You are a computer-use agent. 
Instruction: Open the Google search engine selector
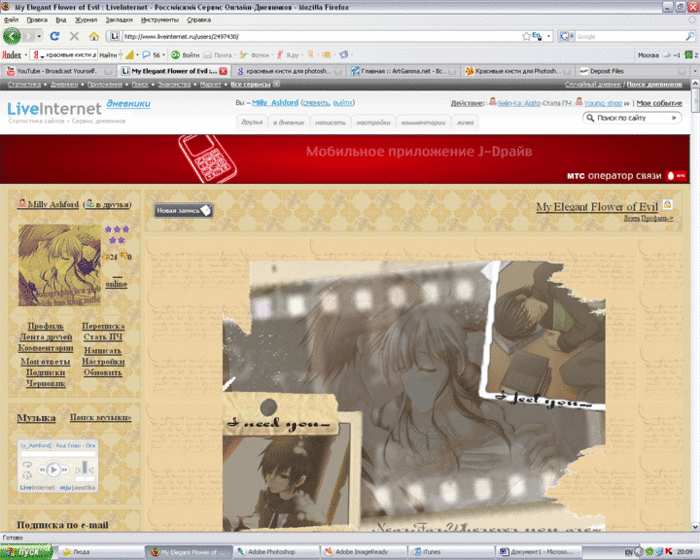pyautogui.click(x=567, y=36)
